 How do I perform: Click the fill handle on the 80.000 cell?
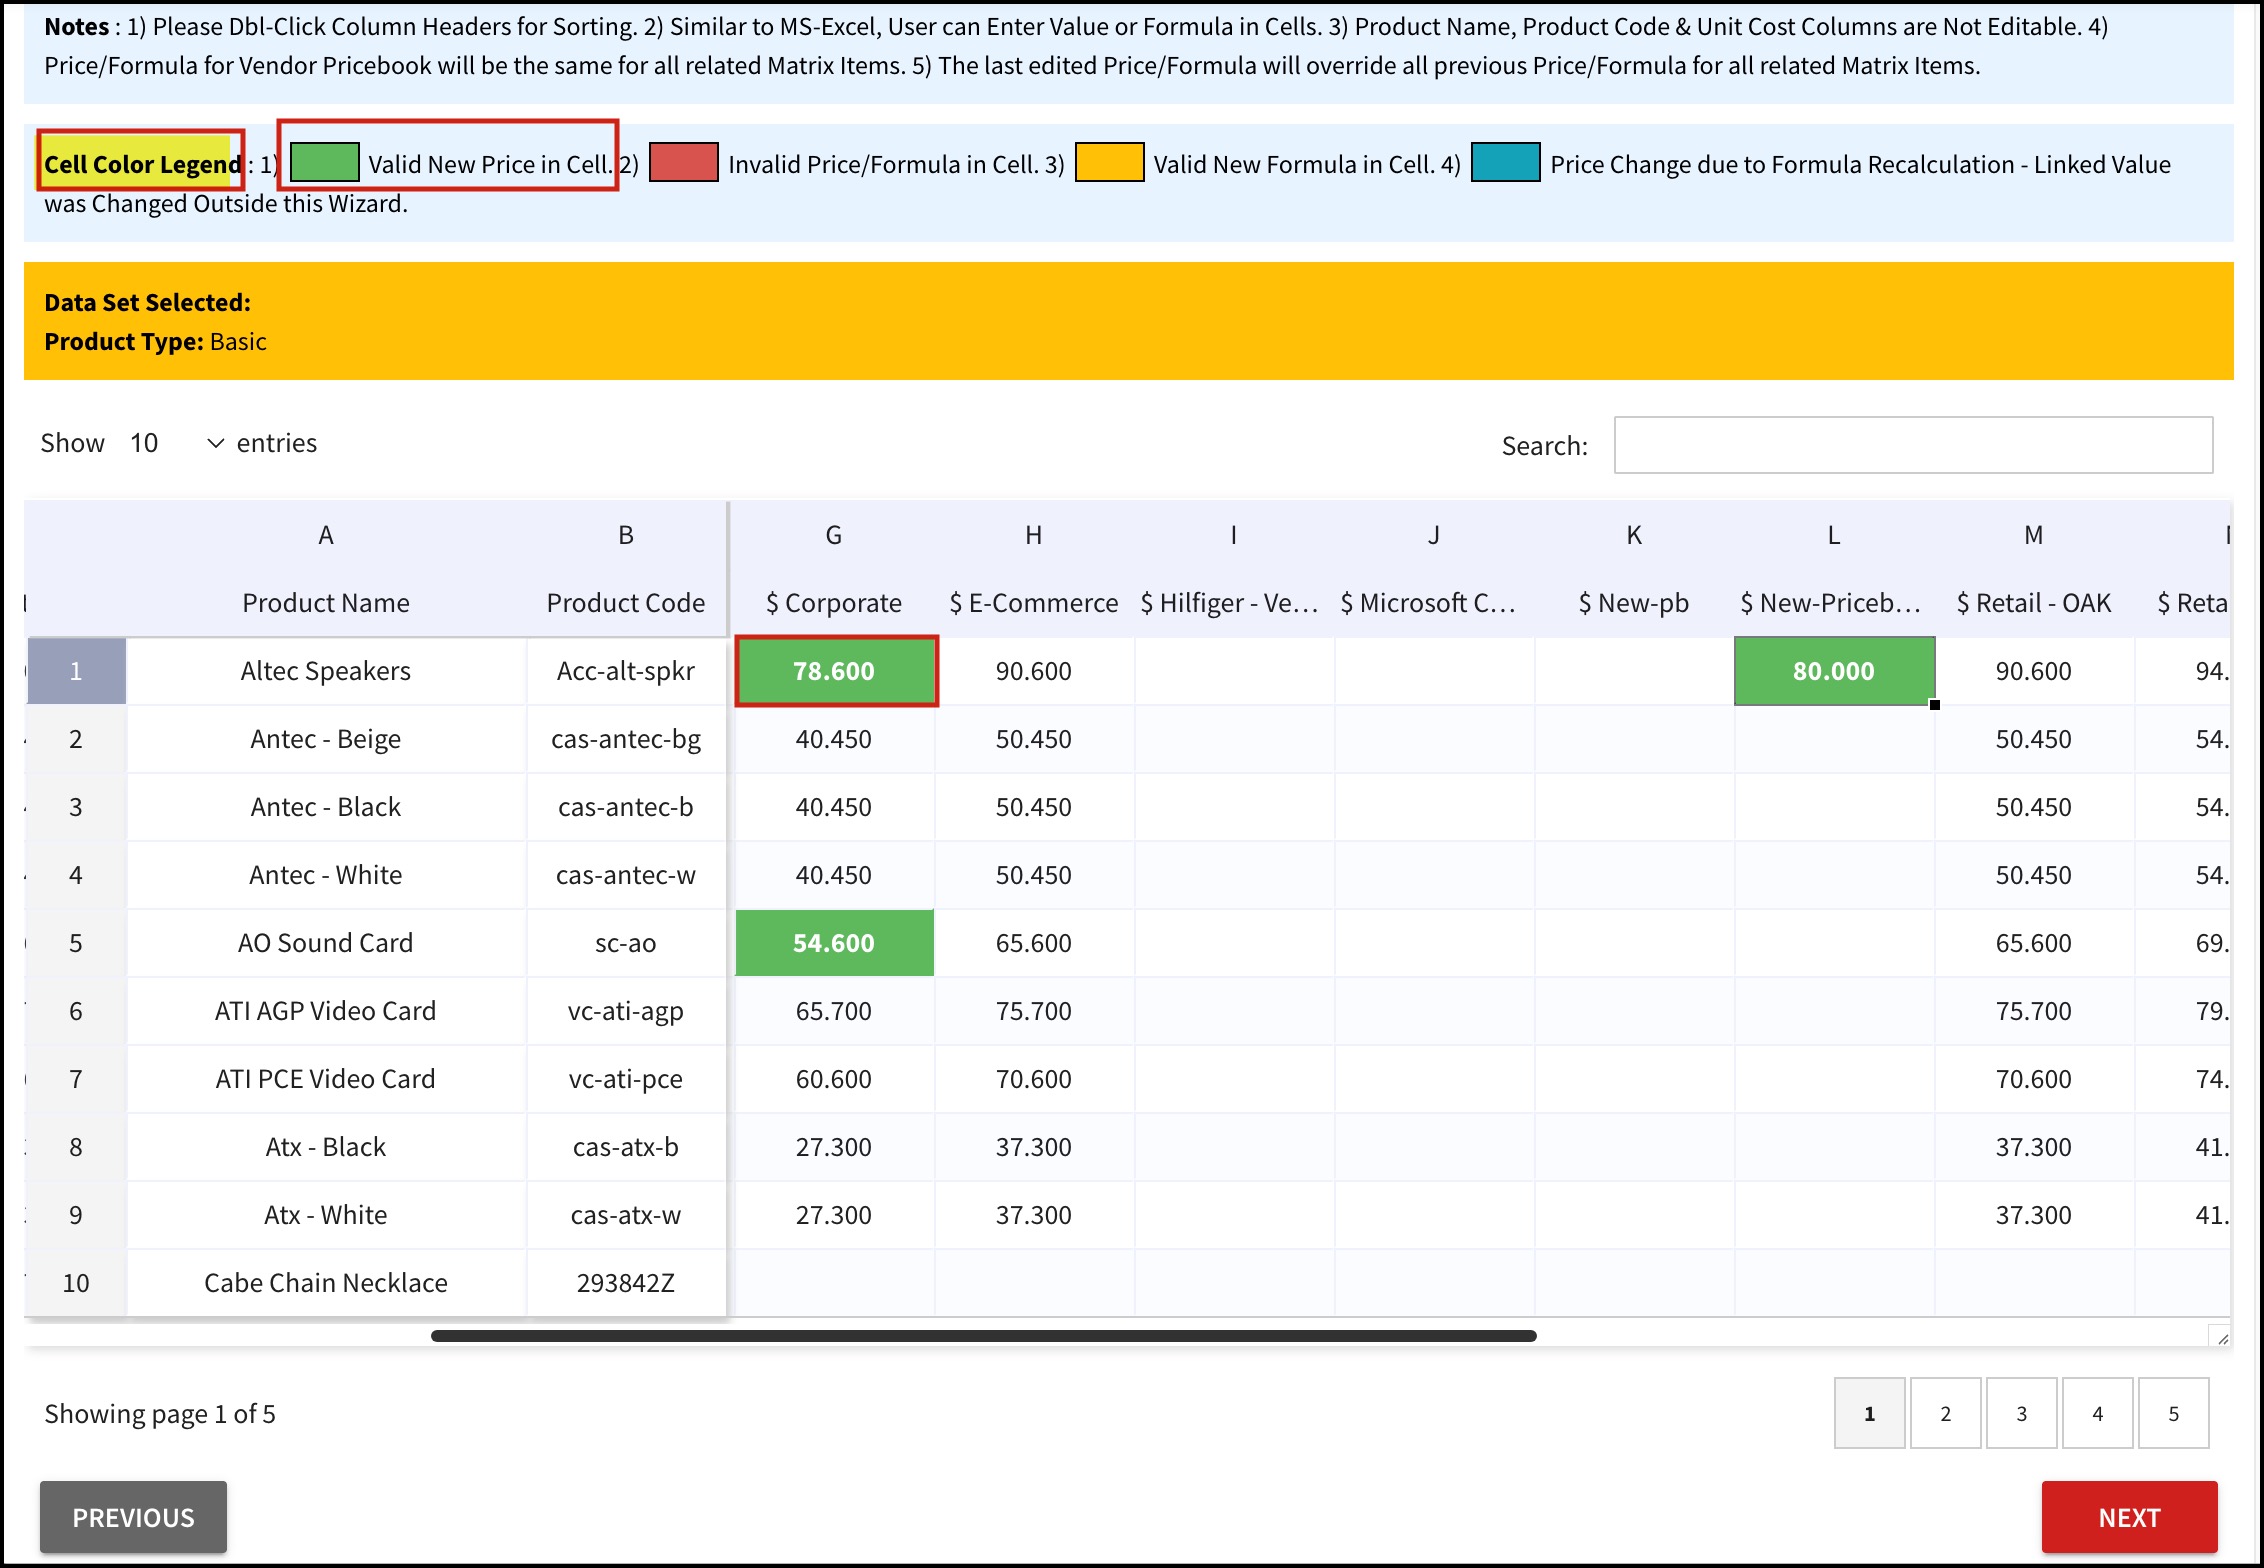click(1935, 705)
